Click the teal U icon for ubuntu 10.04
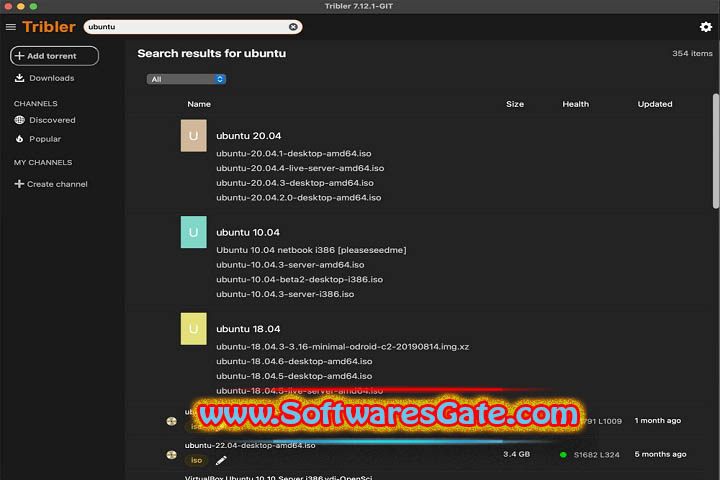 pos(193,232)
